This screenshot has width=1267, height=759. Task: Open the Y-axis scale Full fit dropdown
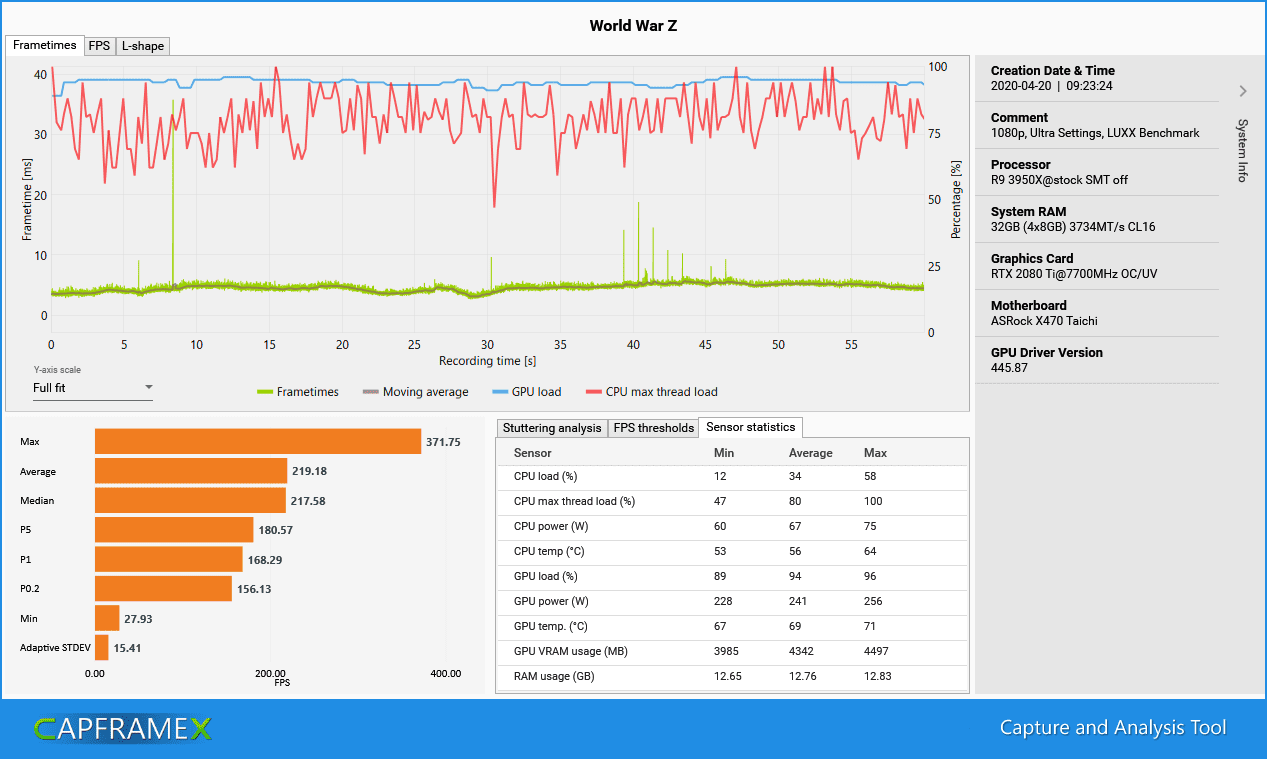click(93, 388)
